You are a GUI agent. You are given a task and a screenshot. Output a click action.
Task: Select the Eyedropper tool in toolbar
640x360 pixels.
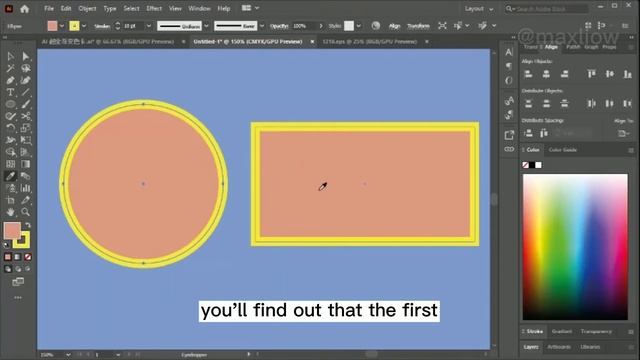(x=11, y=176)
